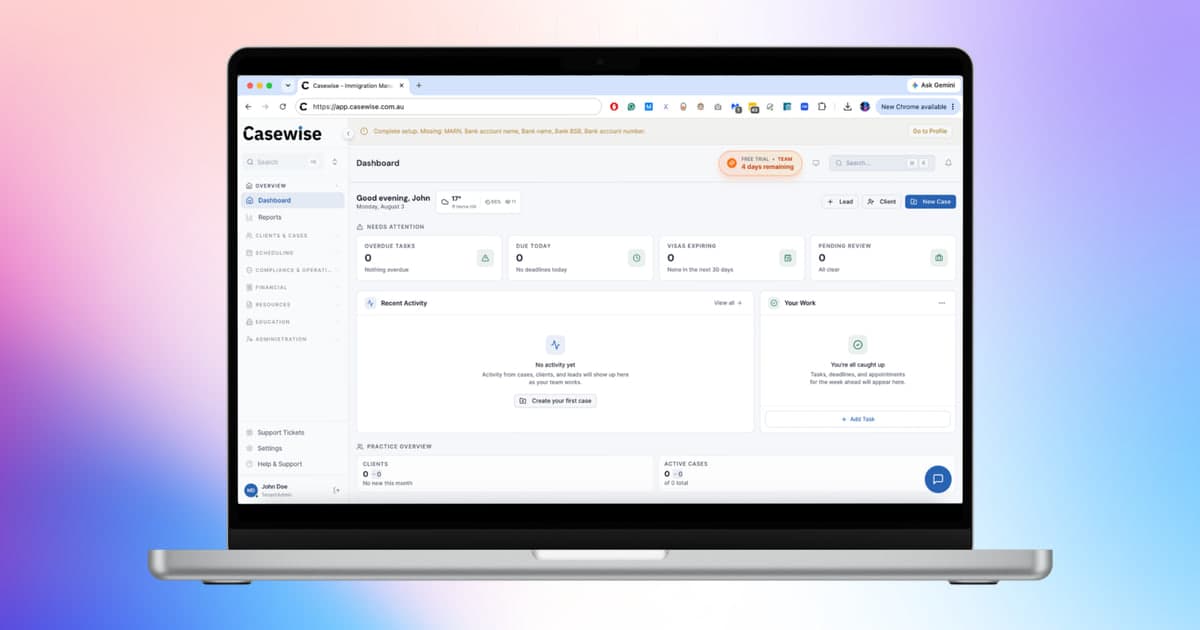Add a new Lead
Image resolution: width=1200 pixels, height=630 pixels.
click(840, 202)
